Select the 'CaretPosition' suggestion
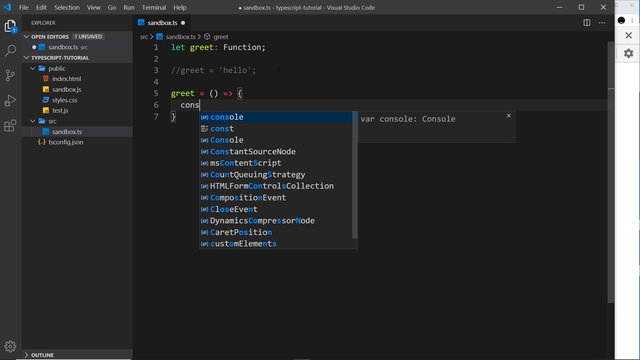Screen dimensions: 640x360 click(276, 232)
